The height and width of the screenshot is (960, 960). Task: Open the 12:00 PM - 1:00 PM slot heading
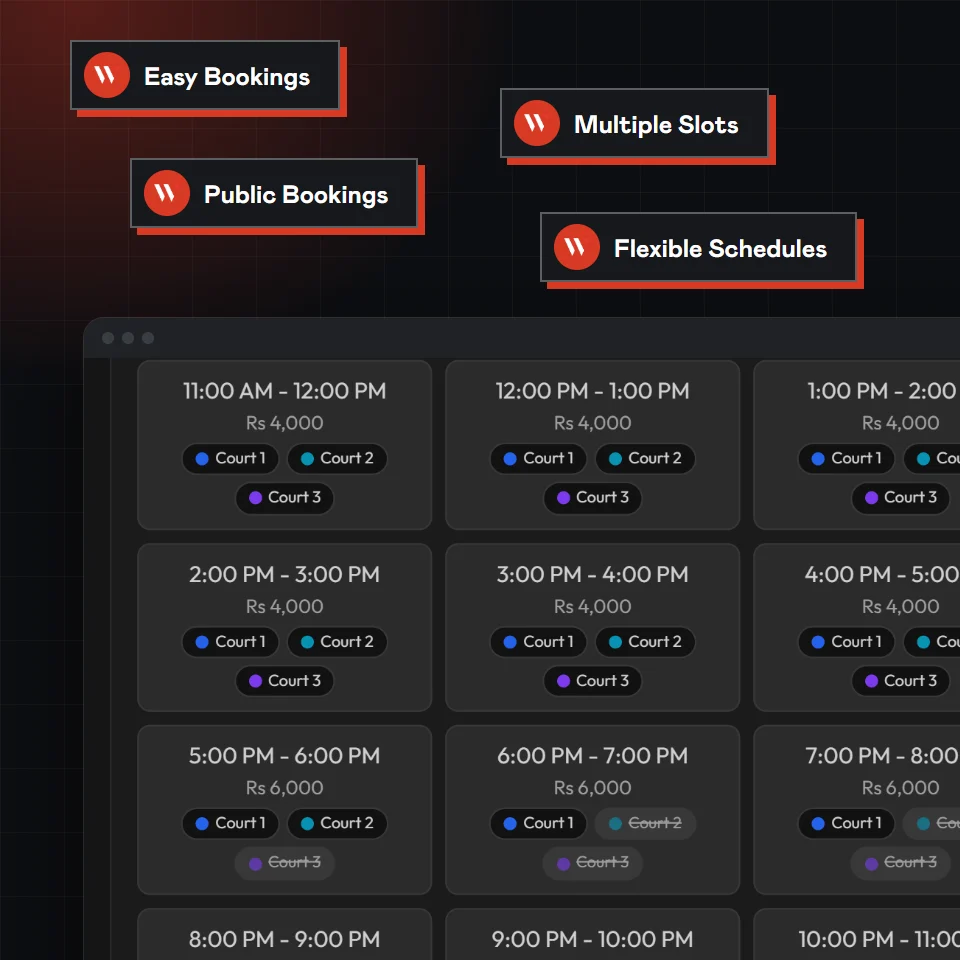click(593, 391)
